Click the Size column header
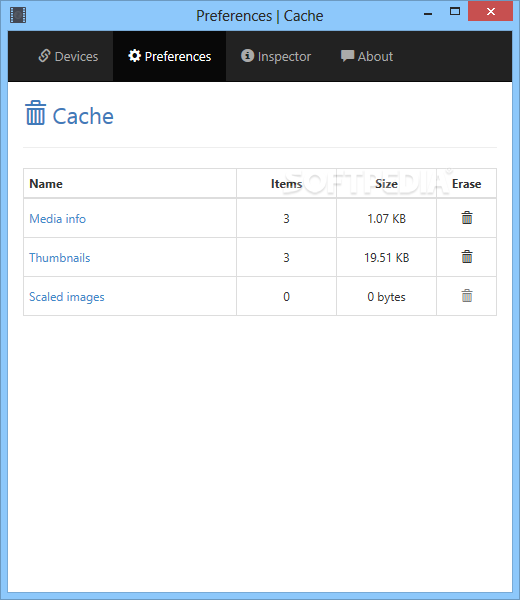This screenshot has height=600, width=520. 386,184
